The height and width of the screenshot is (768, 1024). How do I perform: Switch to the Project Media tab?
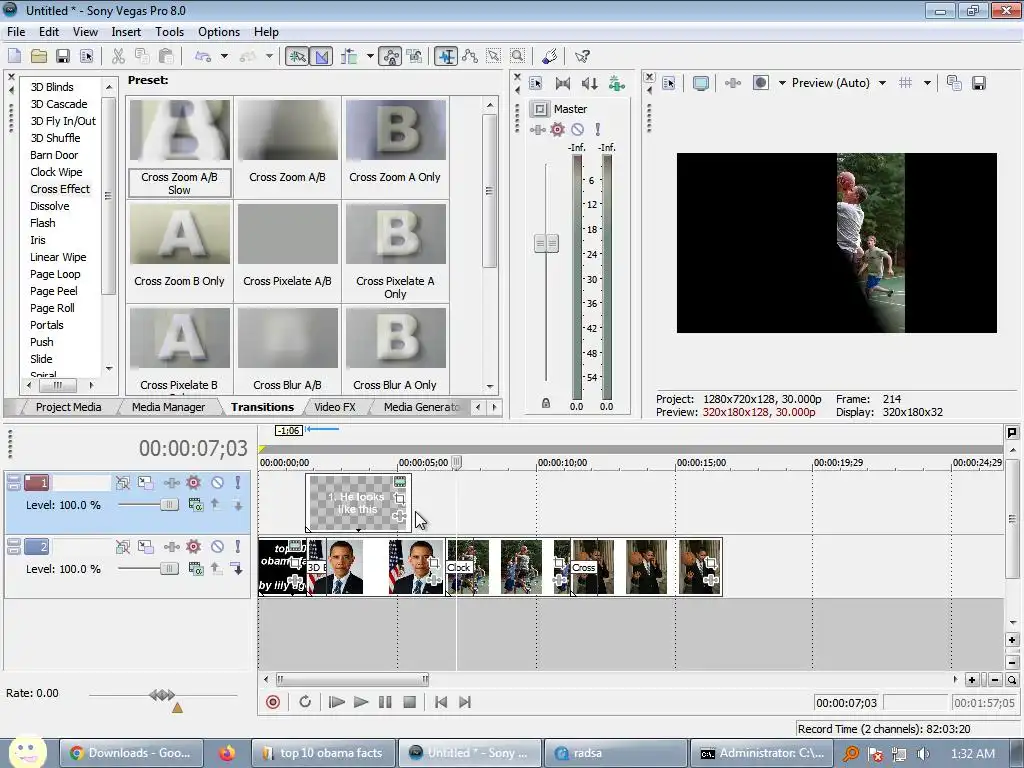(69, 407)
